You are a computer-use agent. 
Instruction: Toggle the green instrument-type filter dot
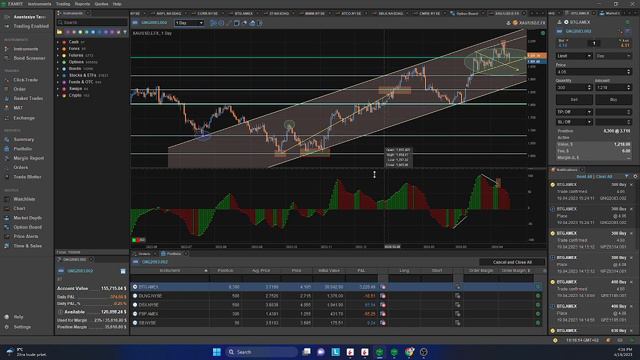[x=87, y=32]
